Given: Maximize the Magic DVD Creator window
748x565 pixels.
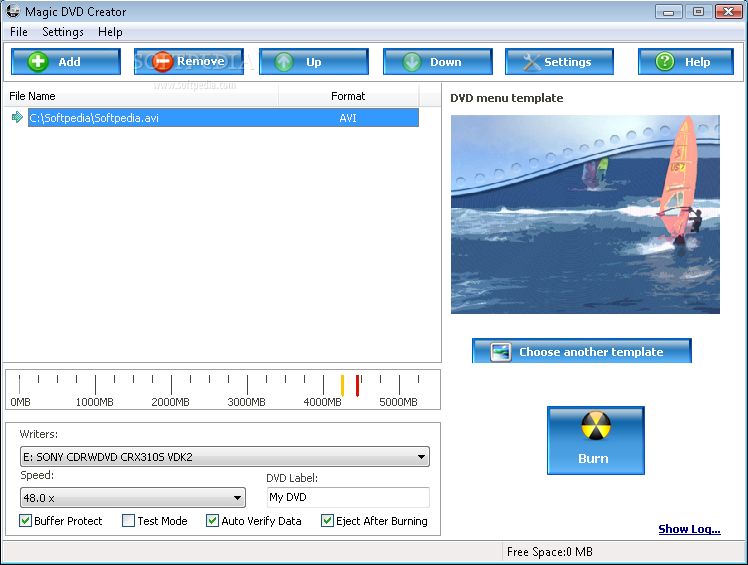Looking at the screenshot, I should pos(698,11).
